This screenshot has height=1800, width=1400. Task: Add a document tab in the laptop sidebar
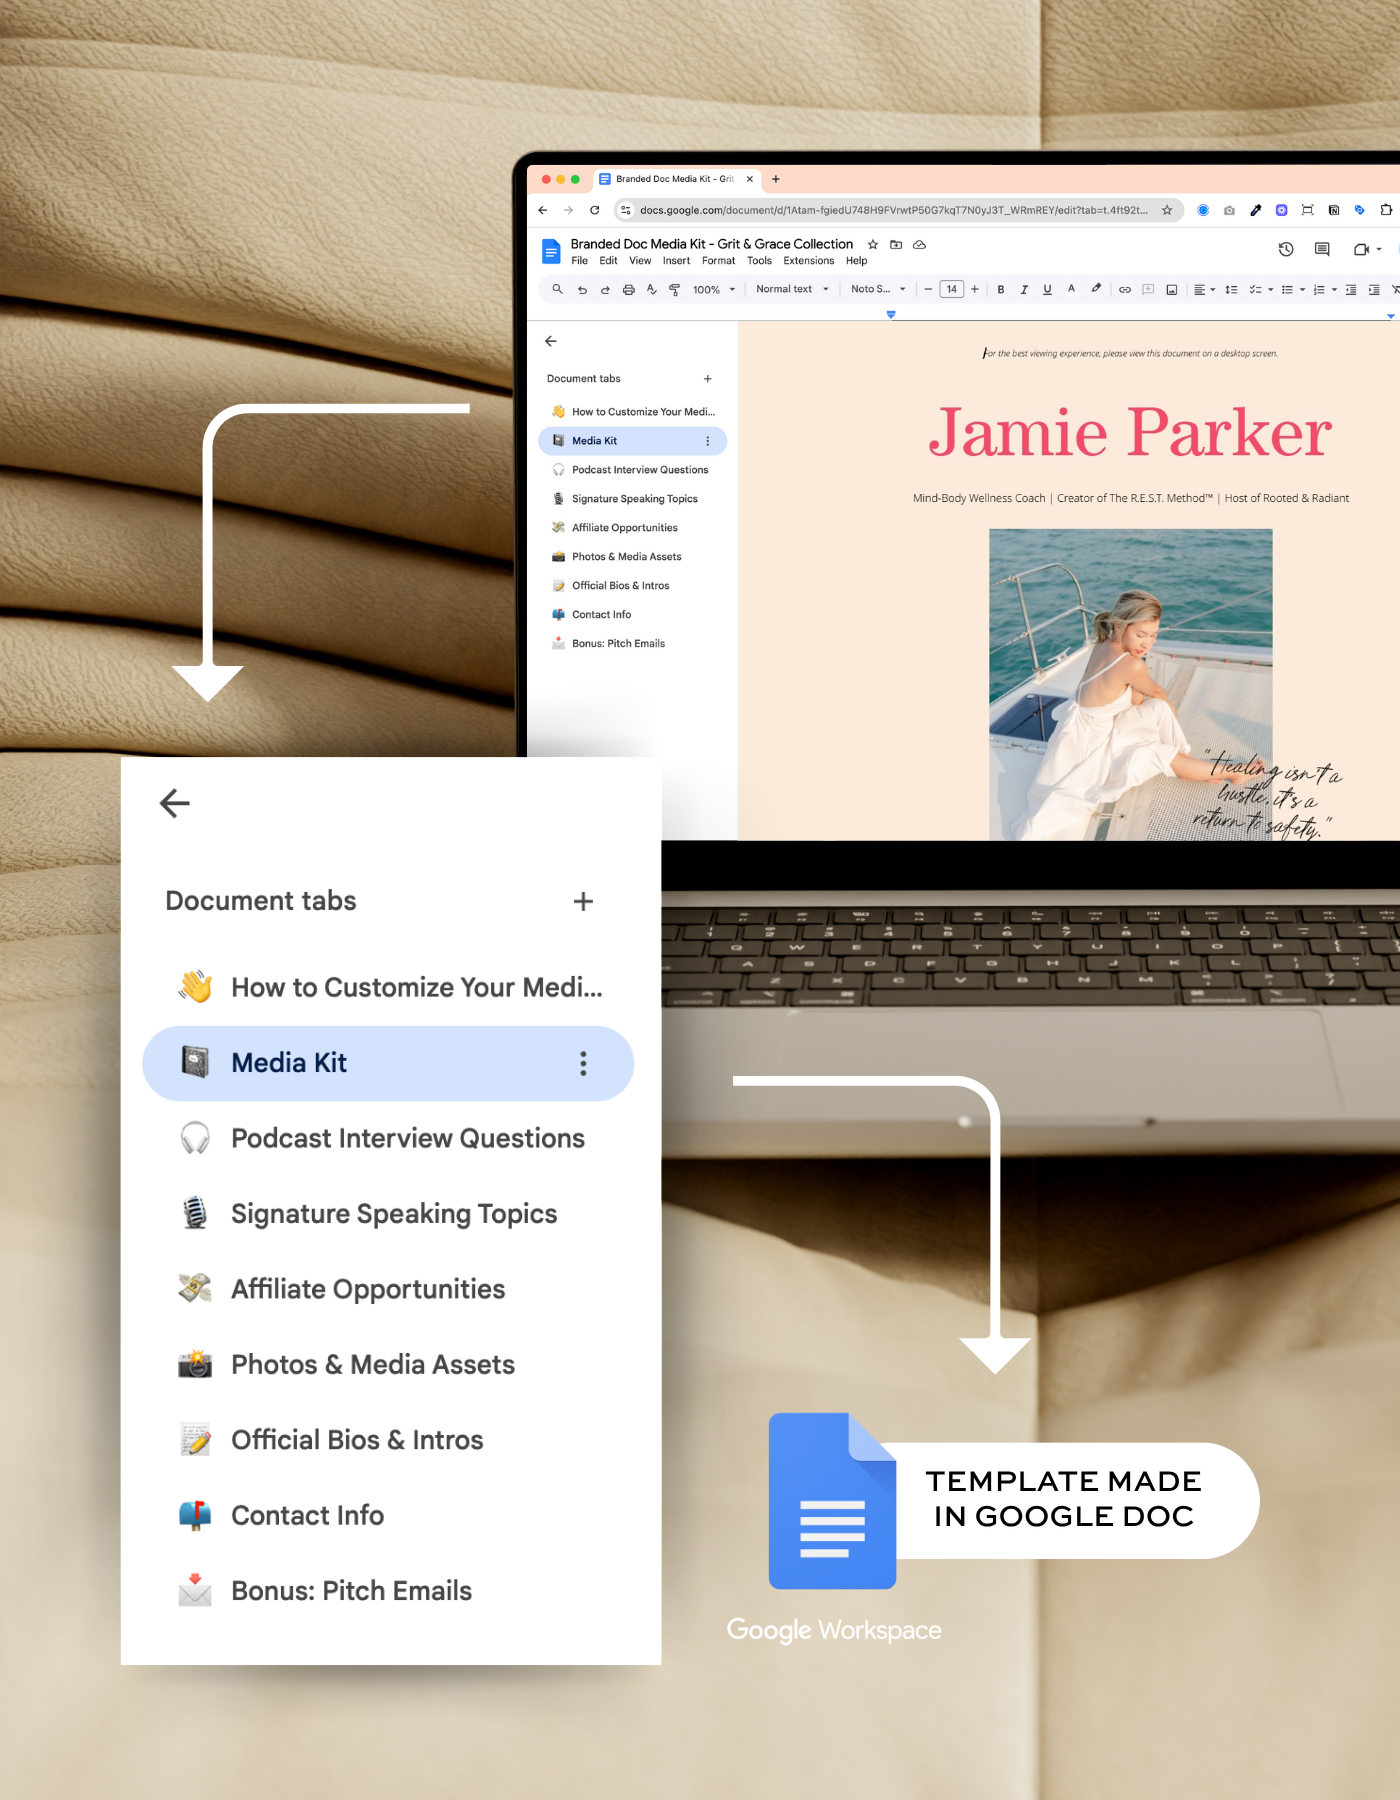[708, 379]
